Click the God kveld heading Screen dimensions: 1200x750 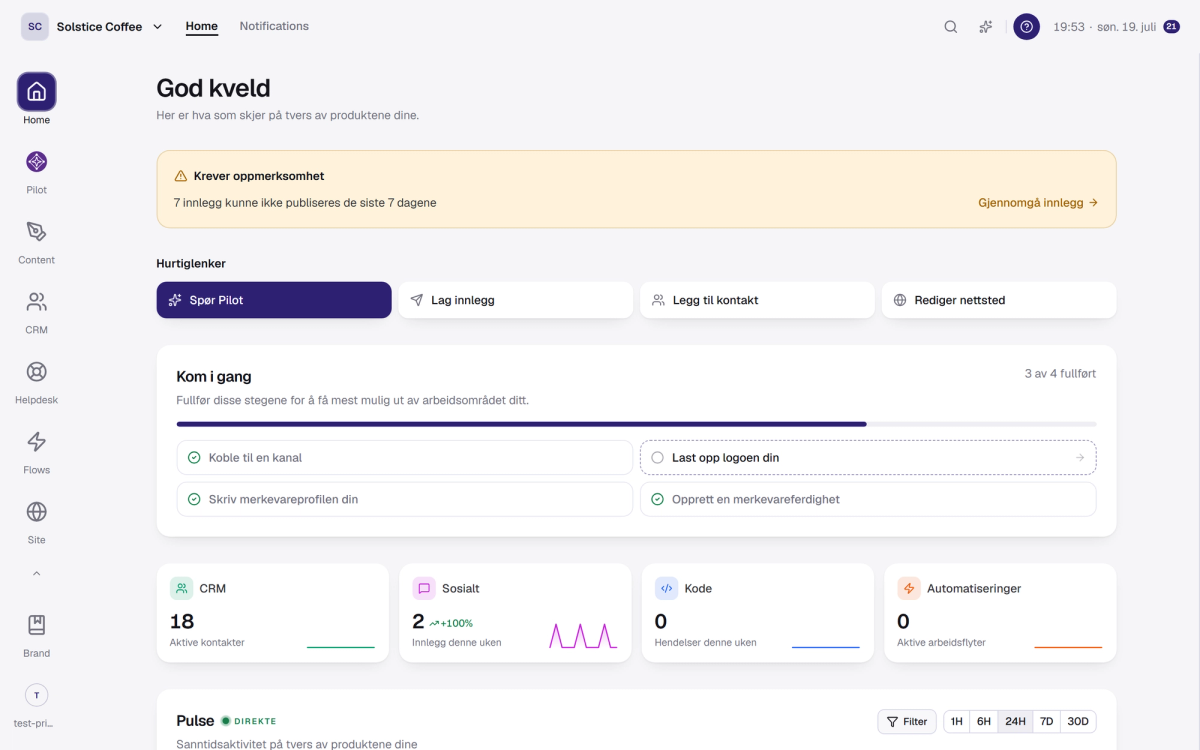point(214,89)
